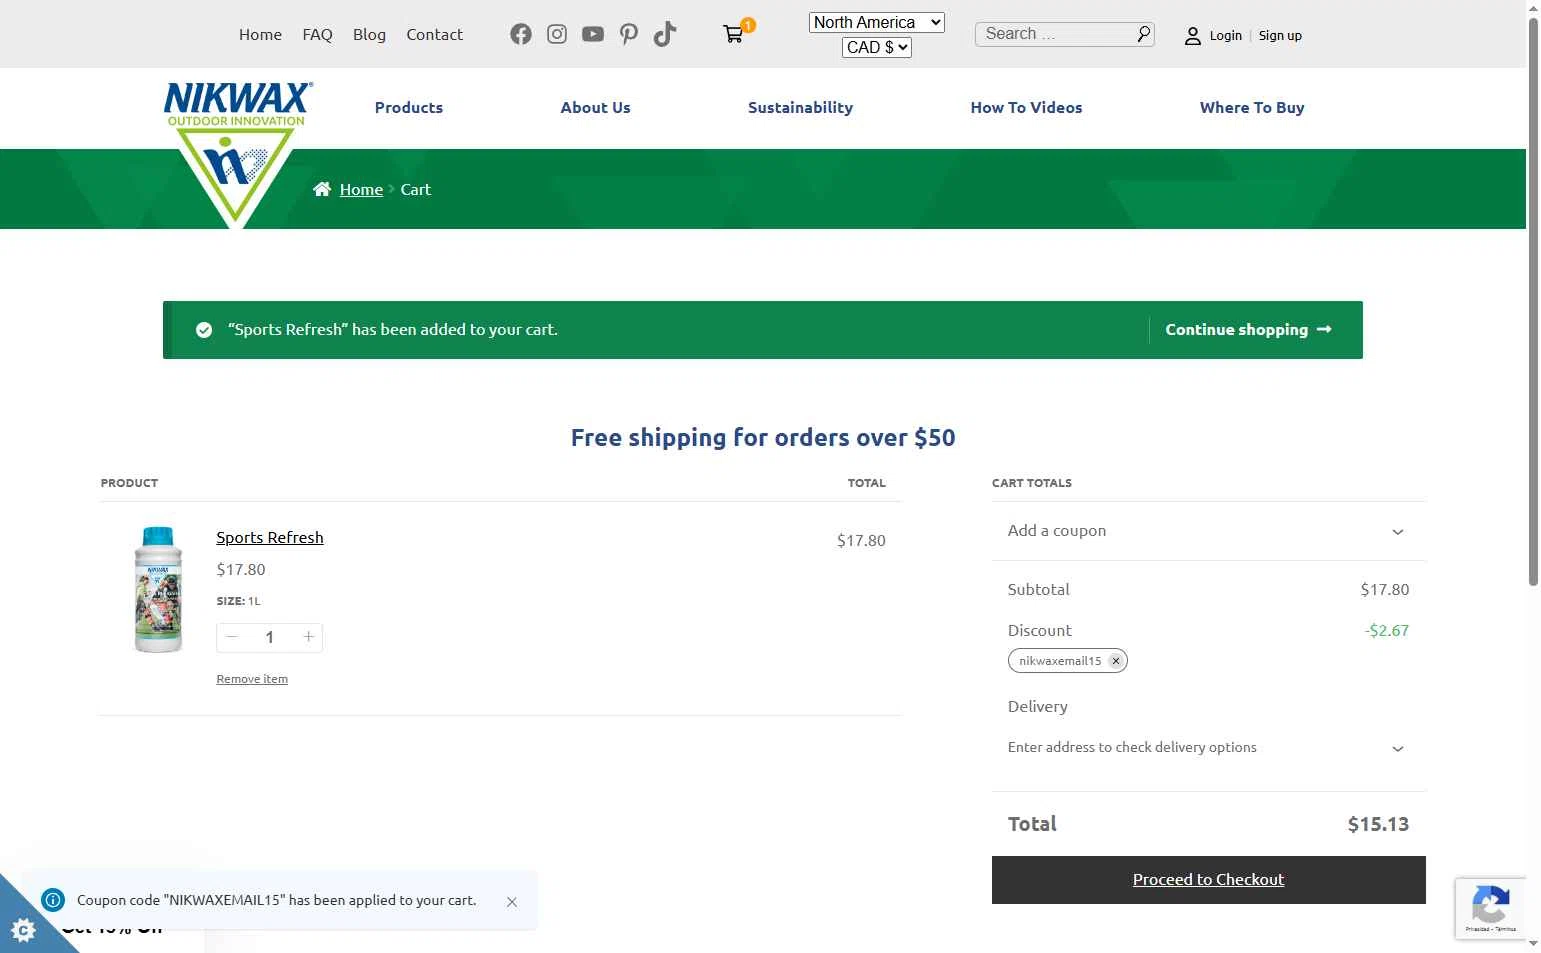Open cookie settings gear icon

[22, 929]
